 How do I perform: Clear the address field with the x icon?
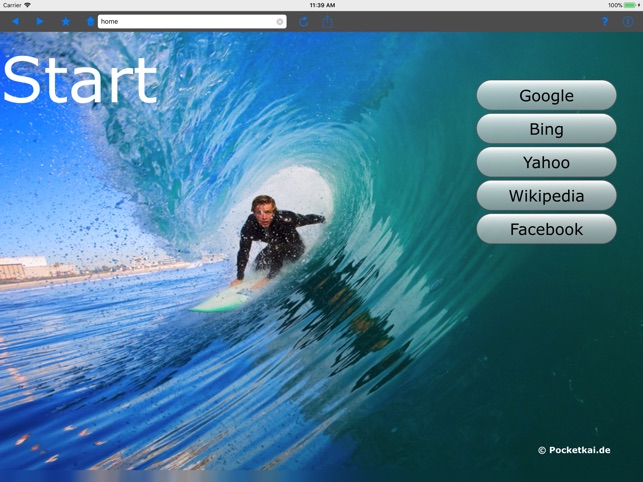(x=280, y=22)
